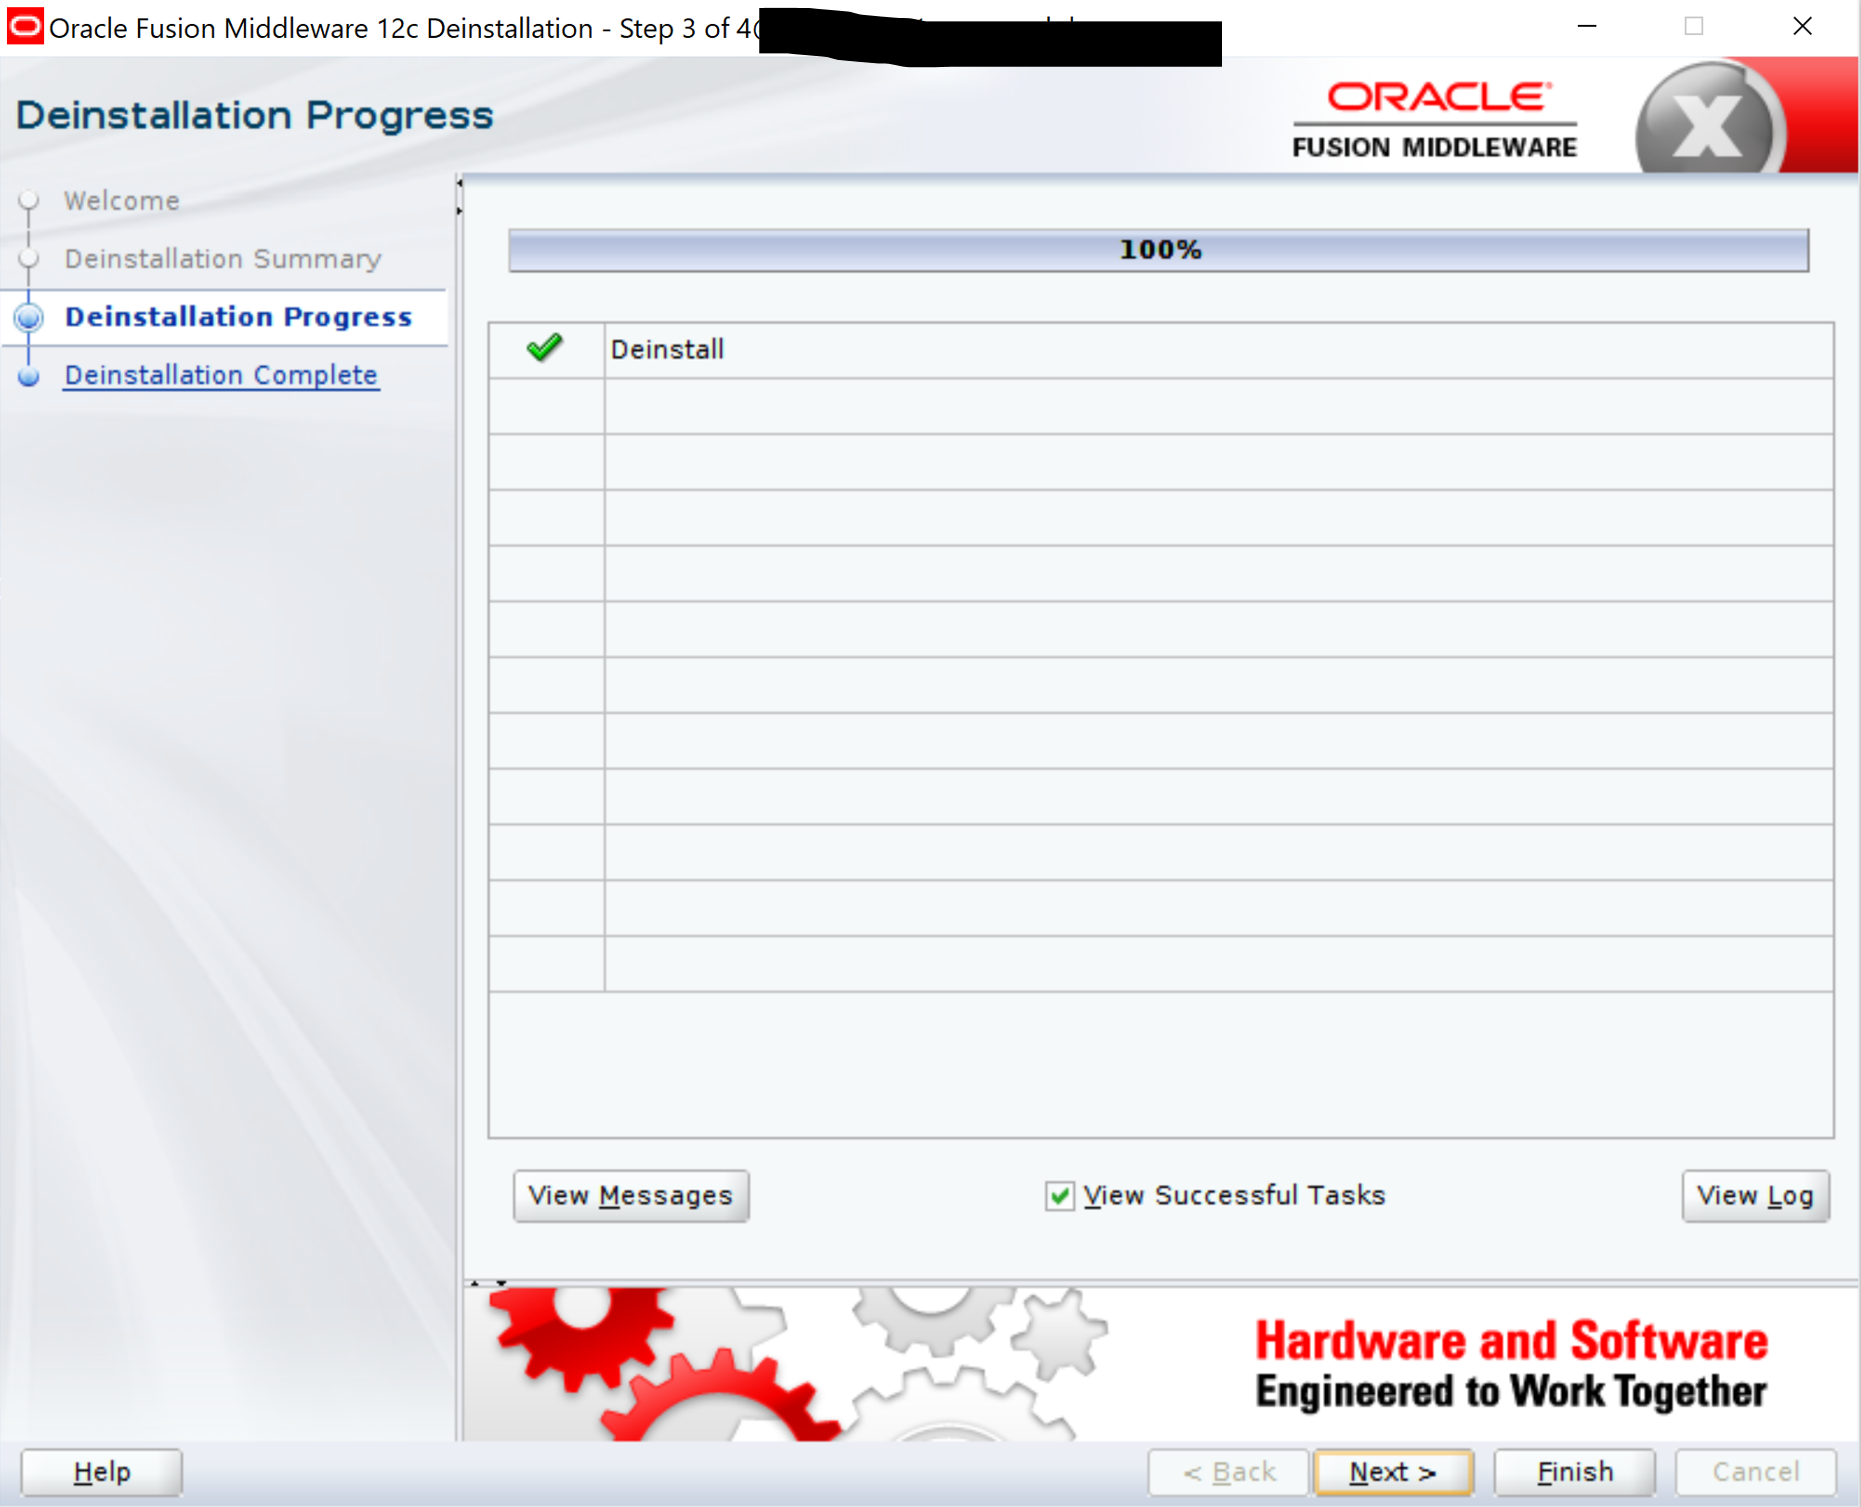The width and height of the screenshot is (1861, 1507).
Task: Click the Next button
Action: point(1392,1472)
